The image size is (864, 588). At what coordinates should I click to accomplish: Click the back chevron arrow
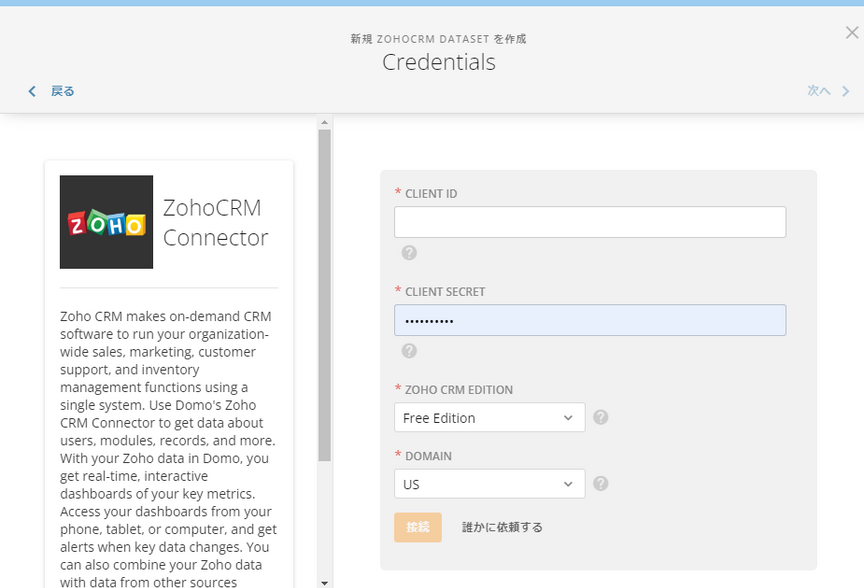point(32,91)
